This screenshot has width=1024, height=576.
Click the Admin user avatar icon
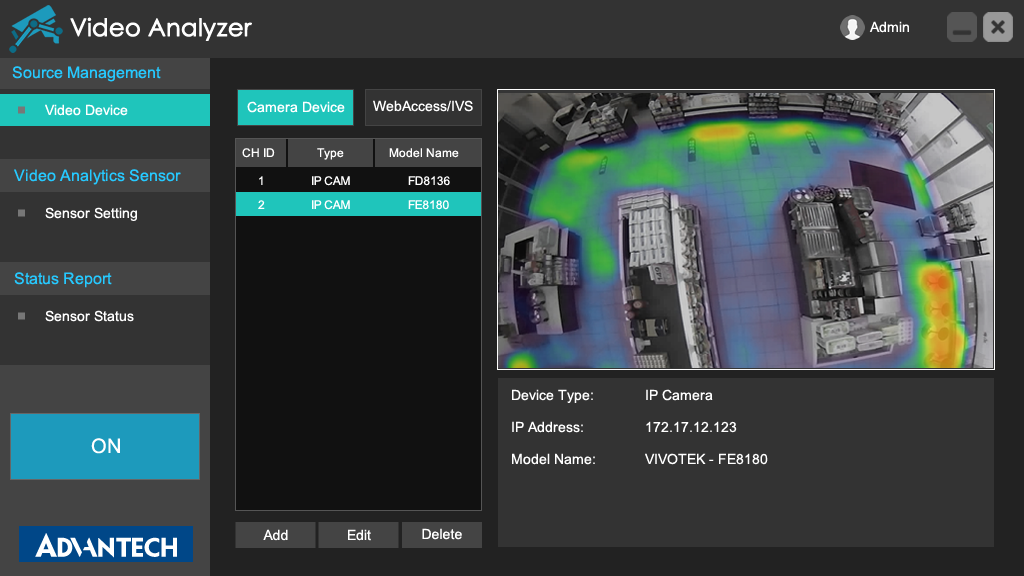point(852,28)
